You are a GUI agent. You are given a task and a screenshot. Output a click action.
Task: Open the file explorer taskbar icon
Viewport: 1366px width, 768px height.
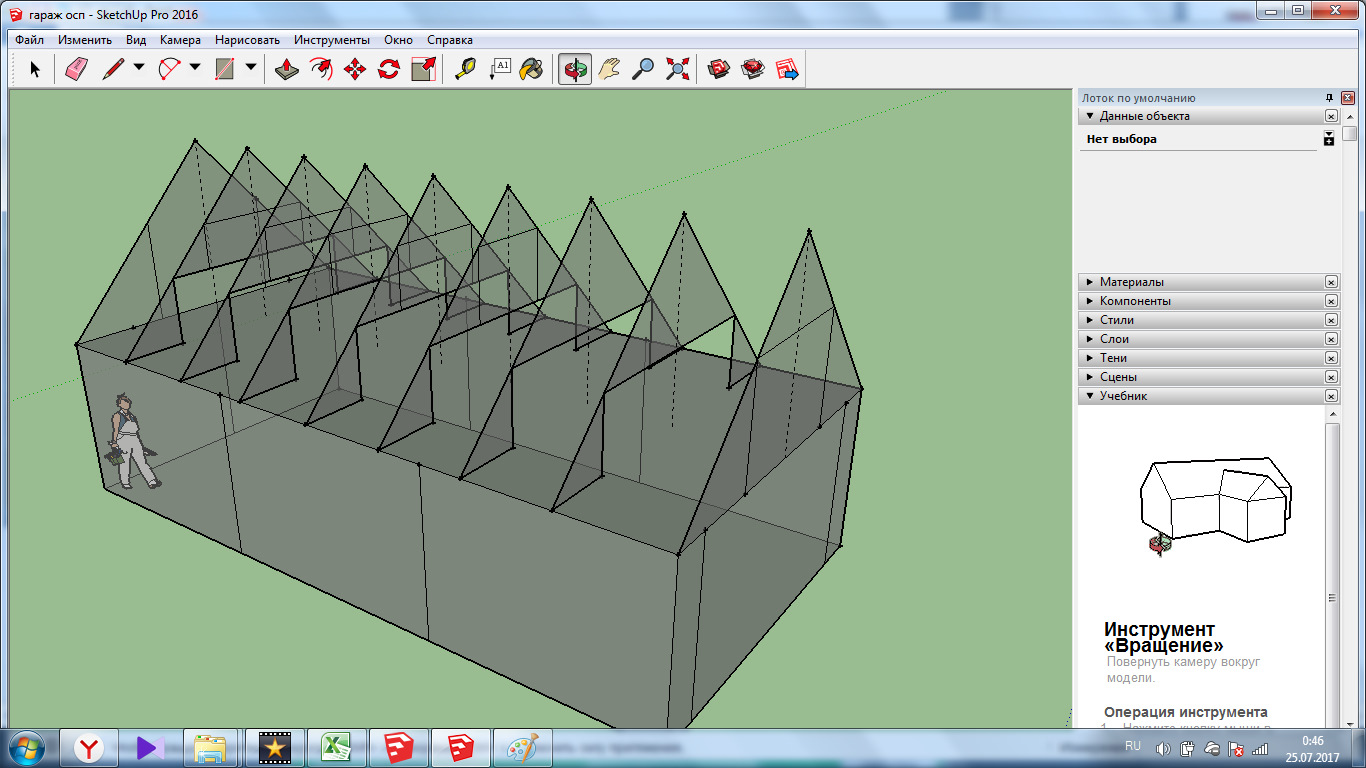[x=211, y=747]
